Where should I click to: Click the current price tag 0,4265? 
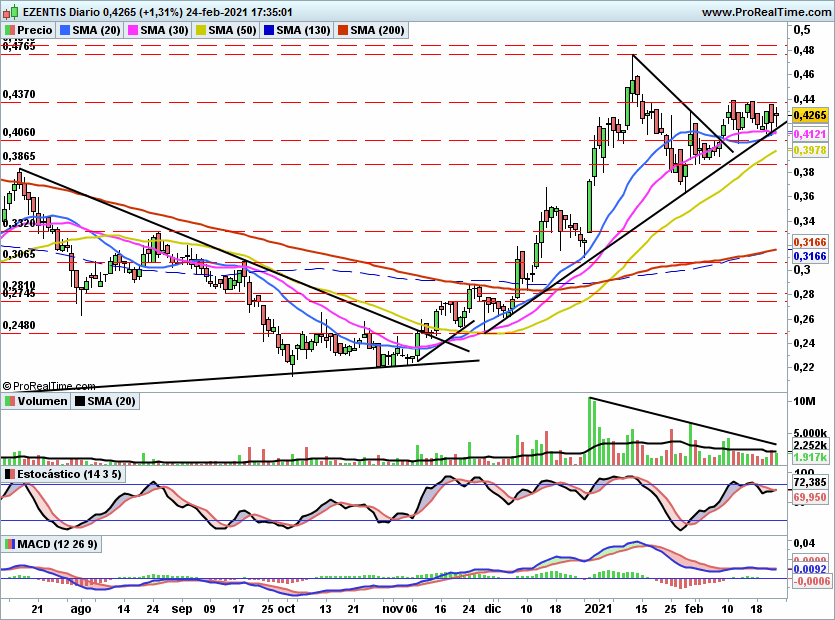click(x=810, y=115)
